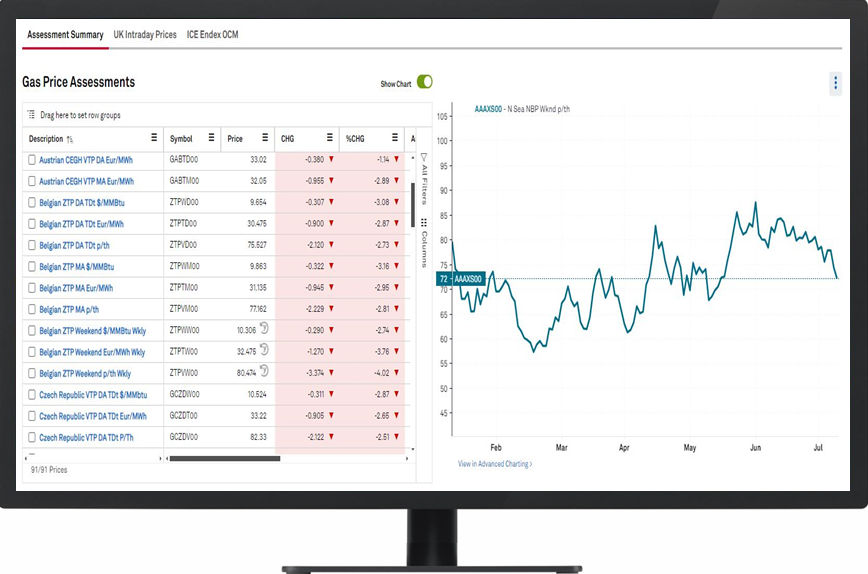Open the ICE Endex OCM tab
Viewport: 868px width, 574px height.
(x=212, y=35)
